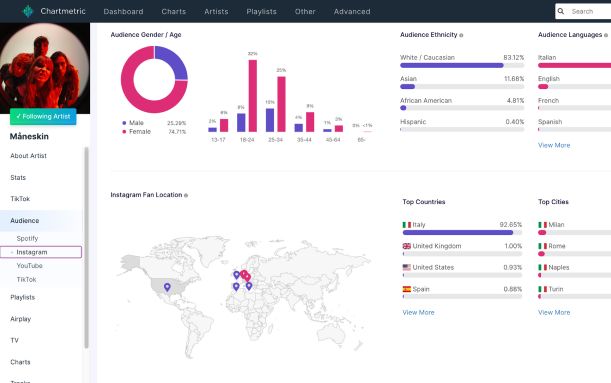Click the search magnifier icon

click(x=561, y=11)
